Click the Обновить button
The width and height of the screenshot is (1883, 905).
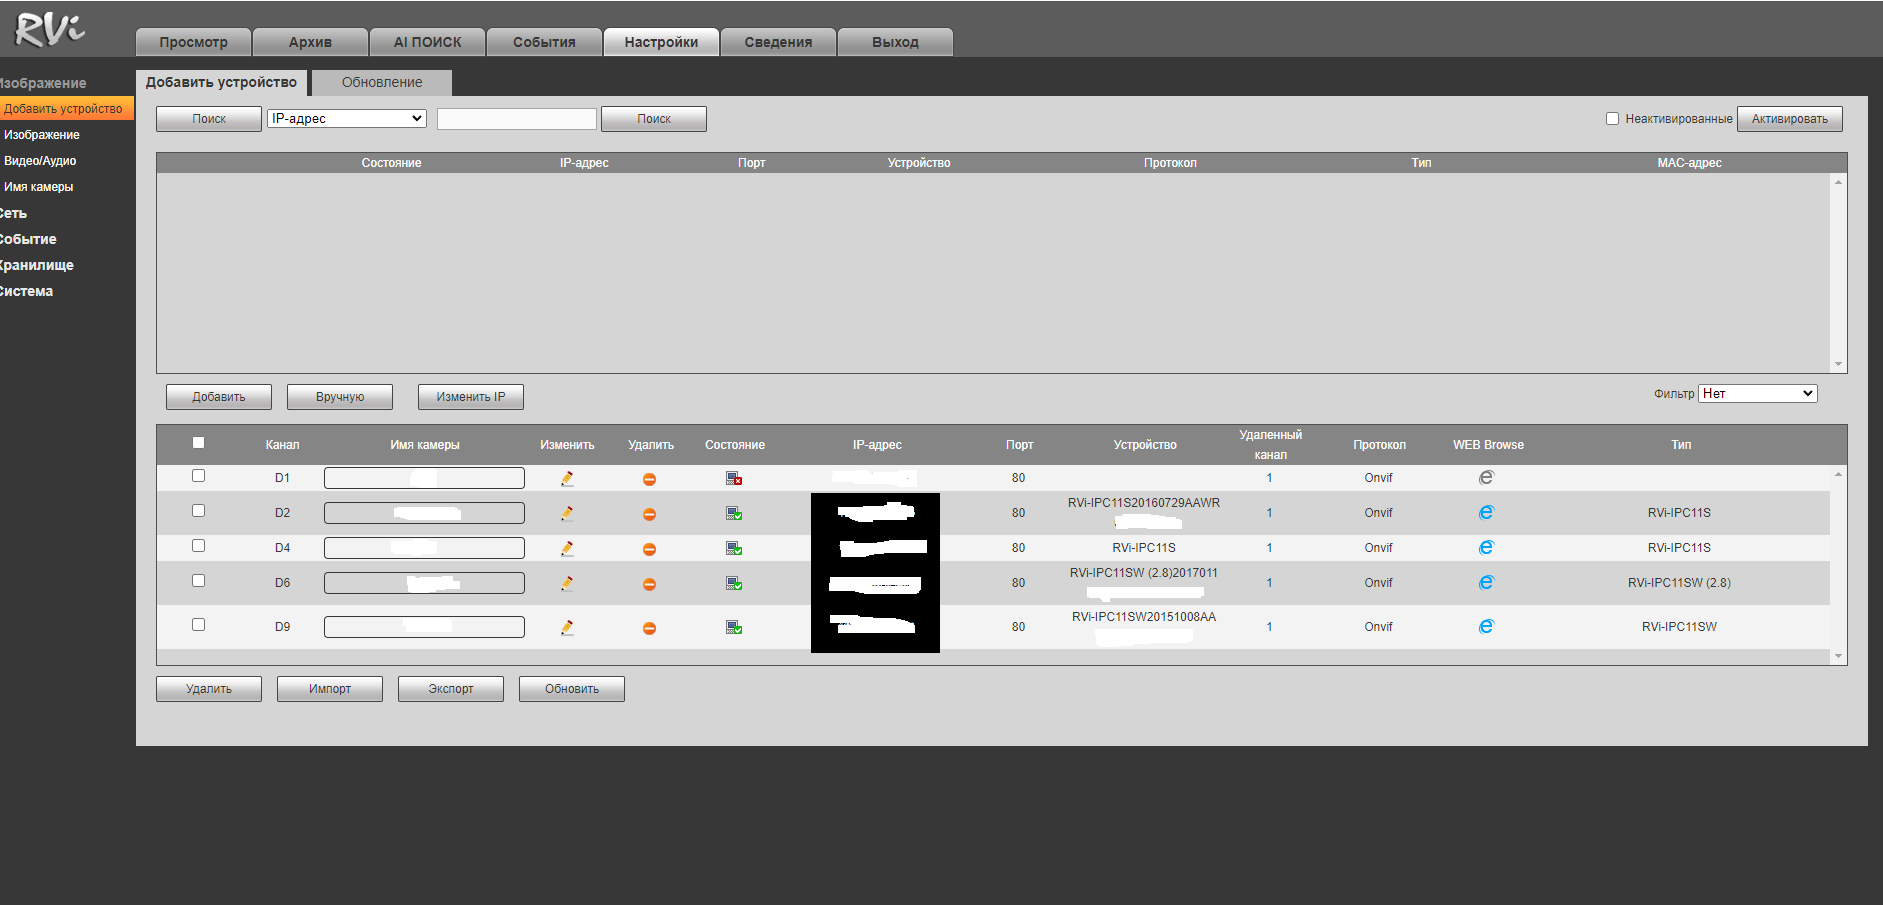(572, 689)
